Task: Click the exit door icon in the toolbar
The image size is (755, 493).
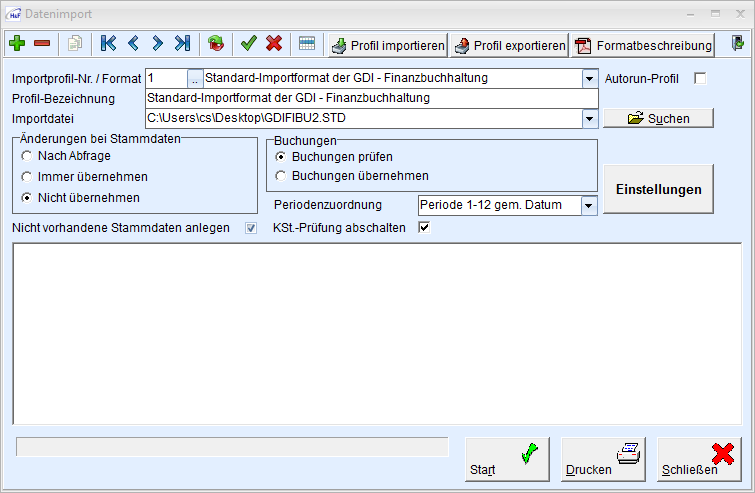Action: 737,43
